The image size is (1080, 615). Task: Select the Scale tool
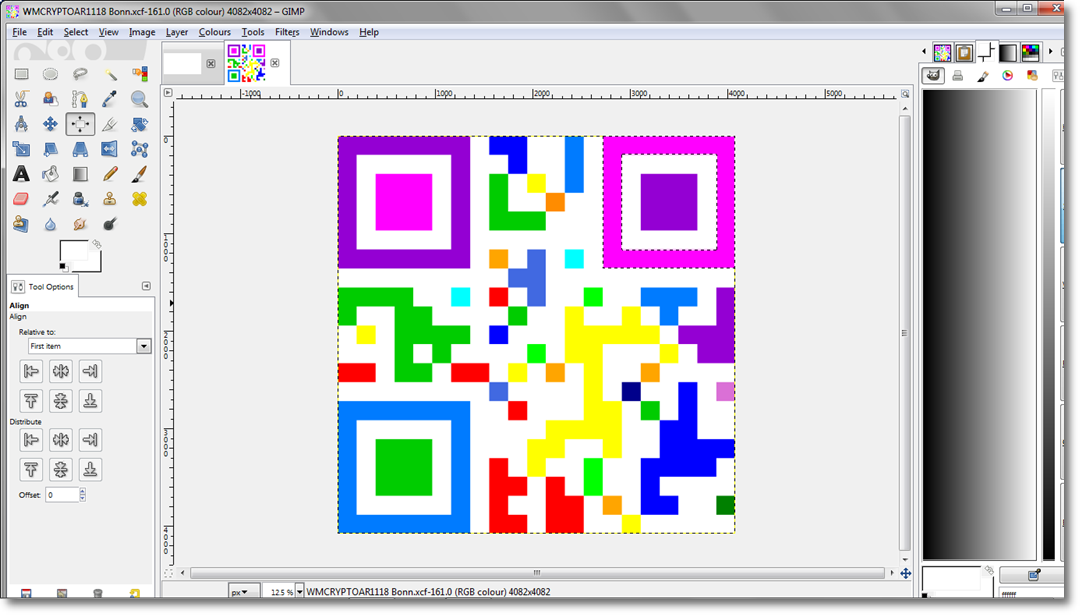(x=21, y=149)
